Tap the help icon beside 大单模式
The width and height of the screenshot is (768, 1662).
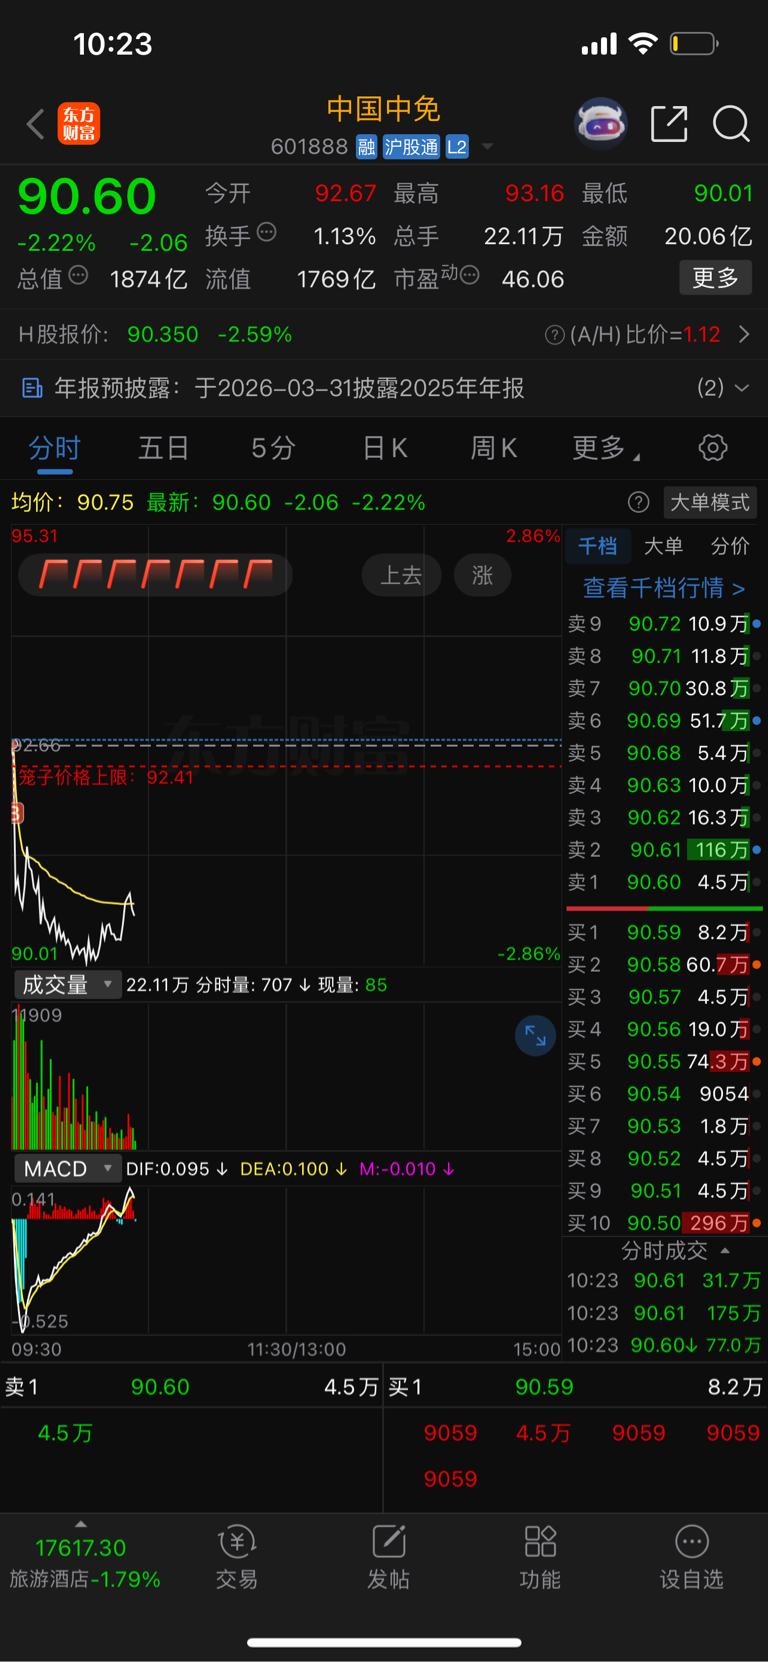(x=638, y=502)
